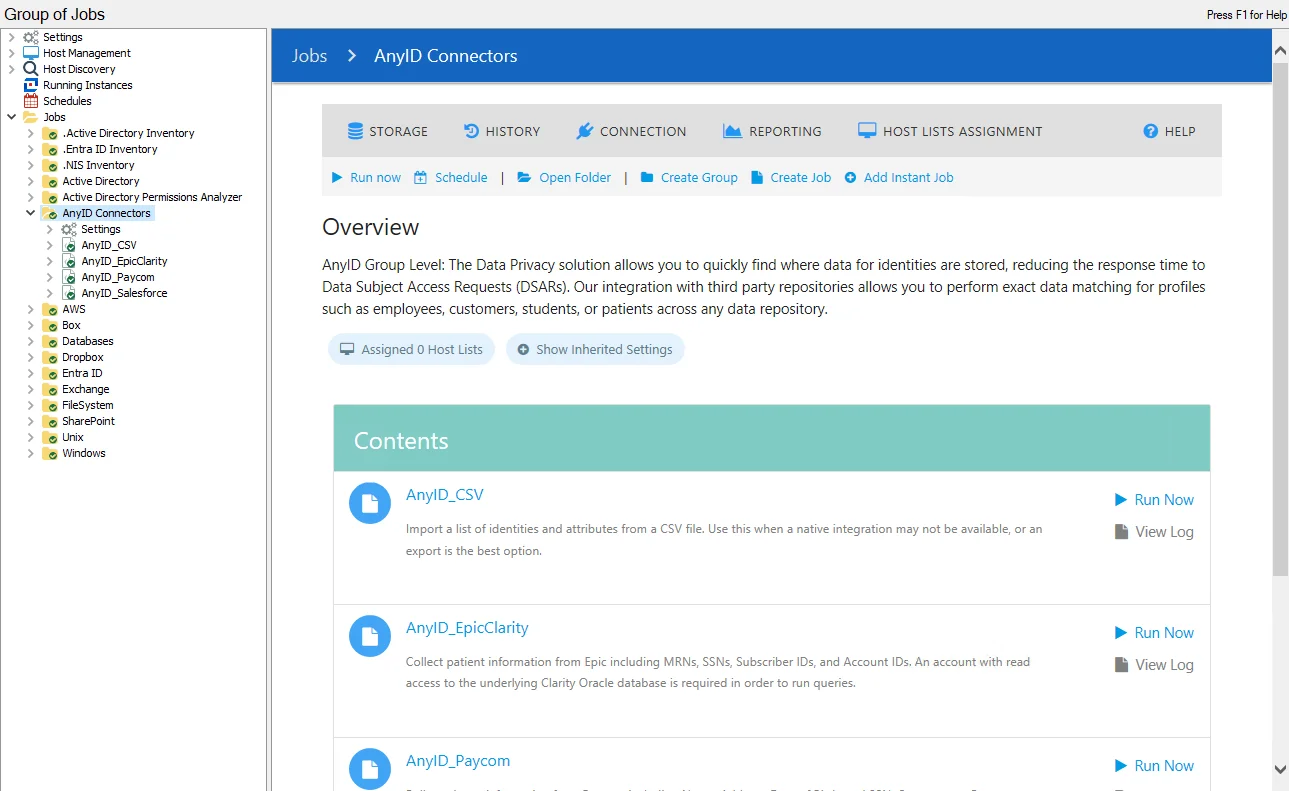Click the Run now play icon
The width and height of the screenshot is (1289, 791).
[x=337, y=177]
